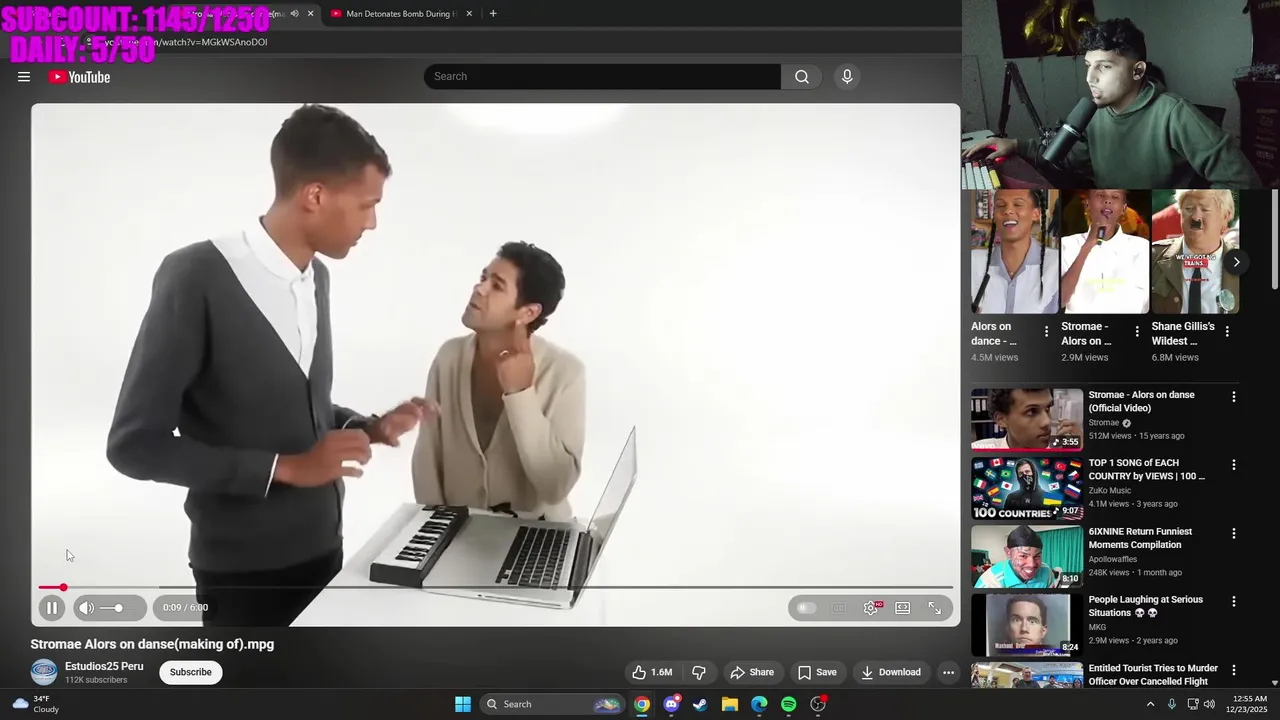1280x720 pixels.
Task: Open options for Entitled Tourist video
Action: pyautogui.click(x=1233, y=670)
